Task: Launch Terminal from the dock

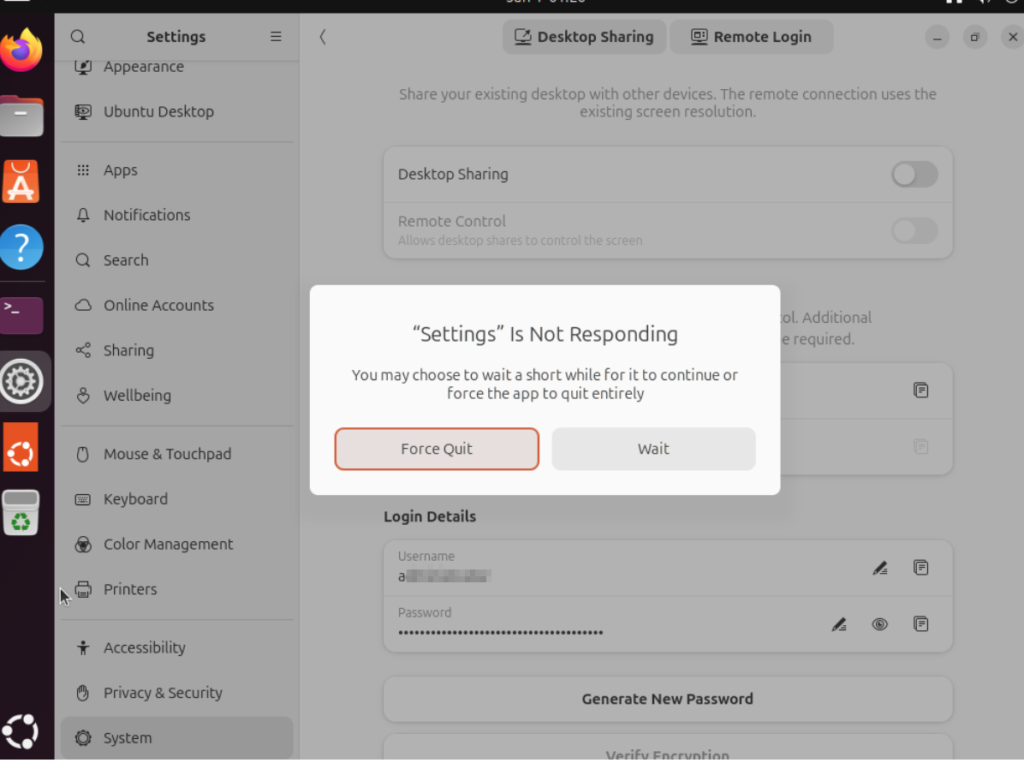Action: (22, 314)
